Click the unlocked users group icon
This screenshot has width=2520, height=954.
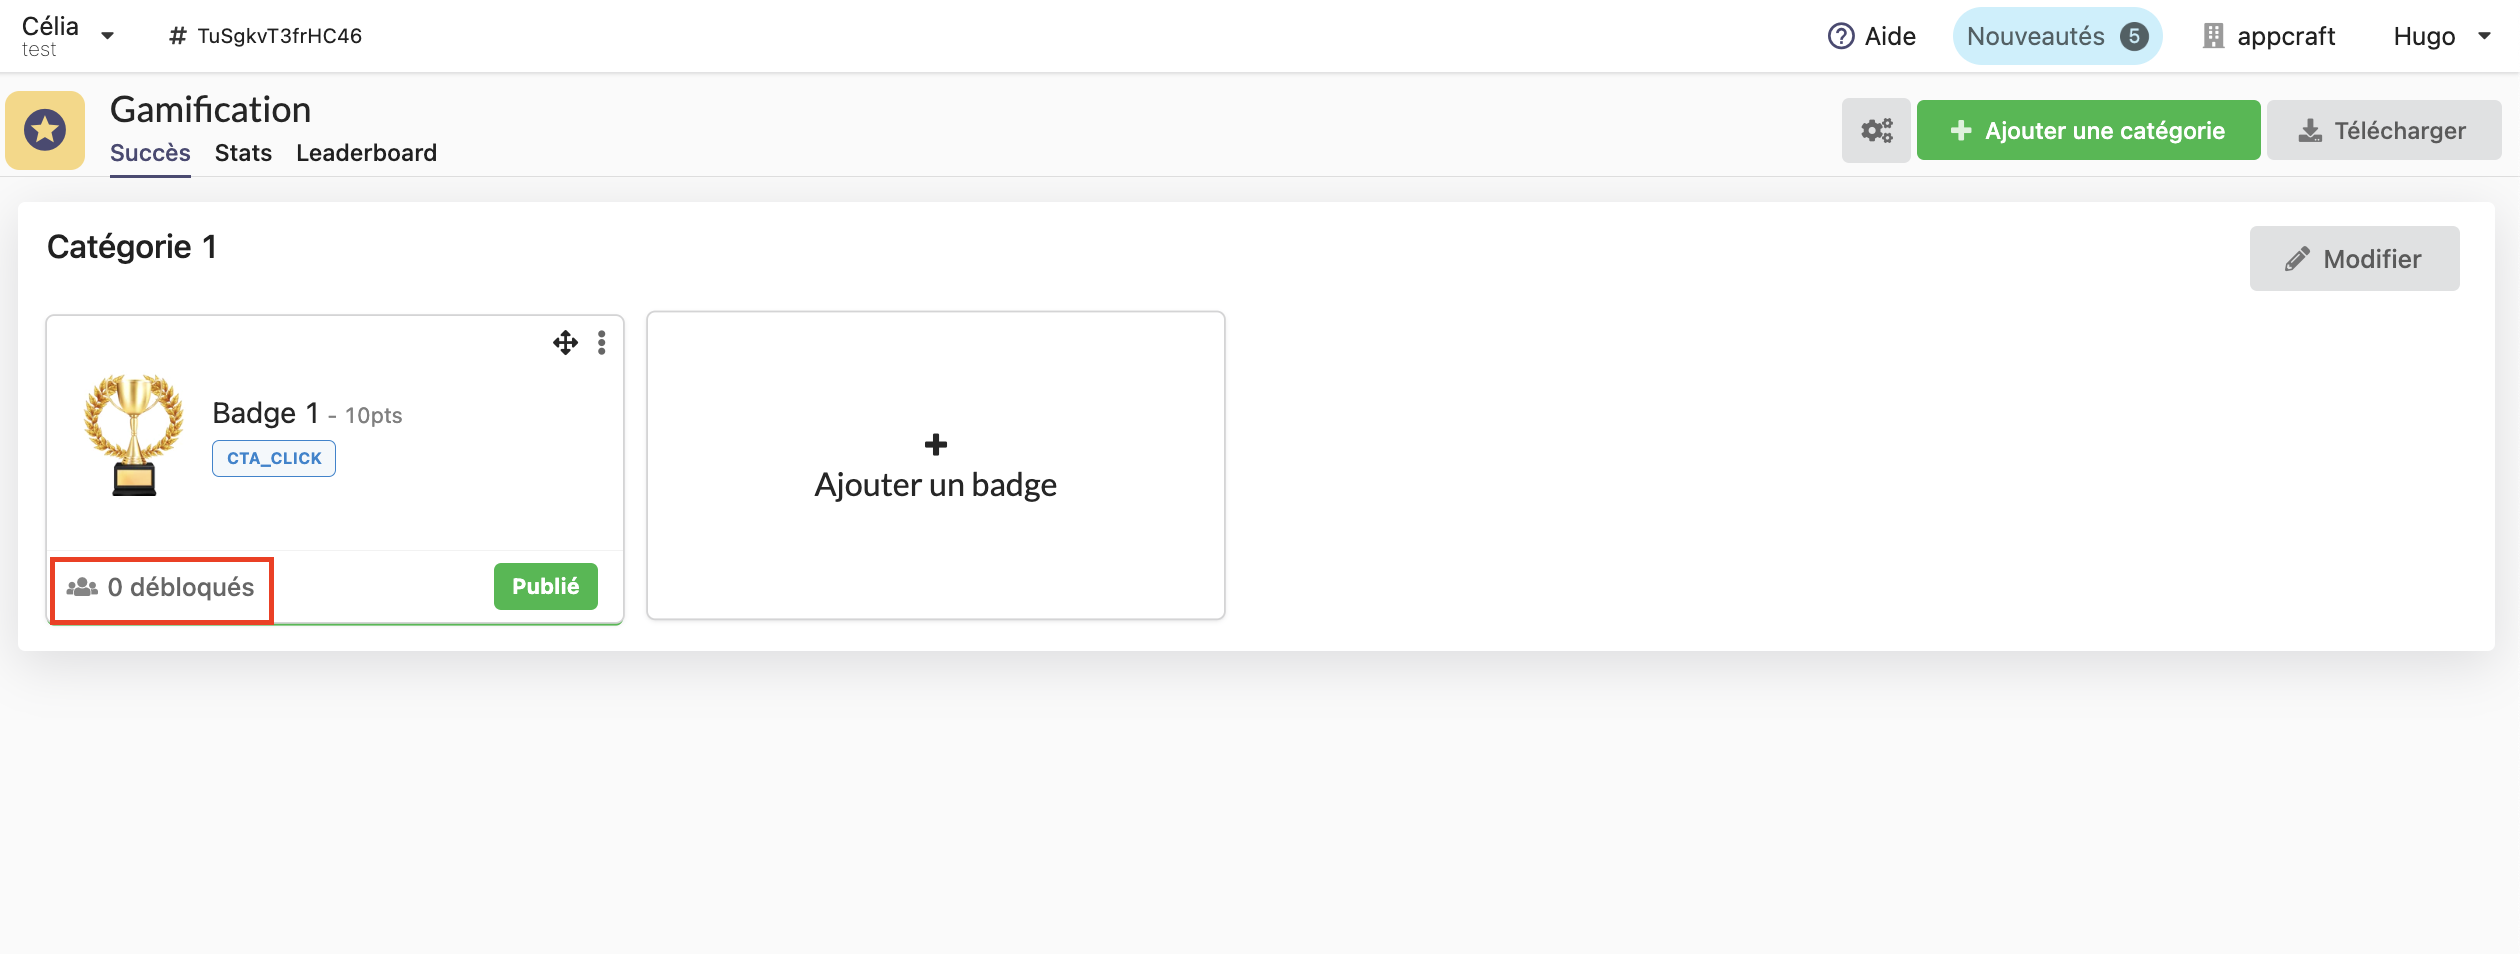click(82, 587)
